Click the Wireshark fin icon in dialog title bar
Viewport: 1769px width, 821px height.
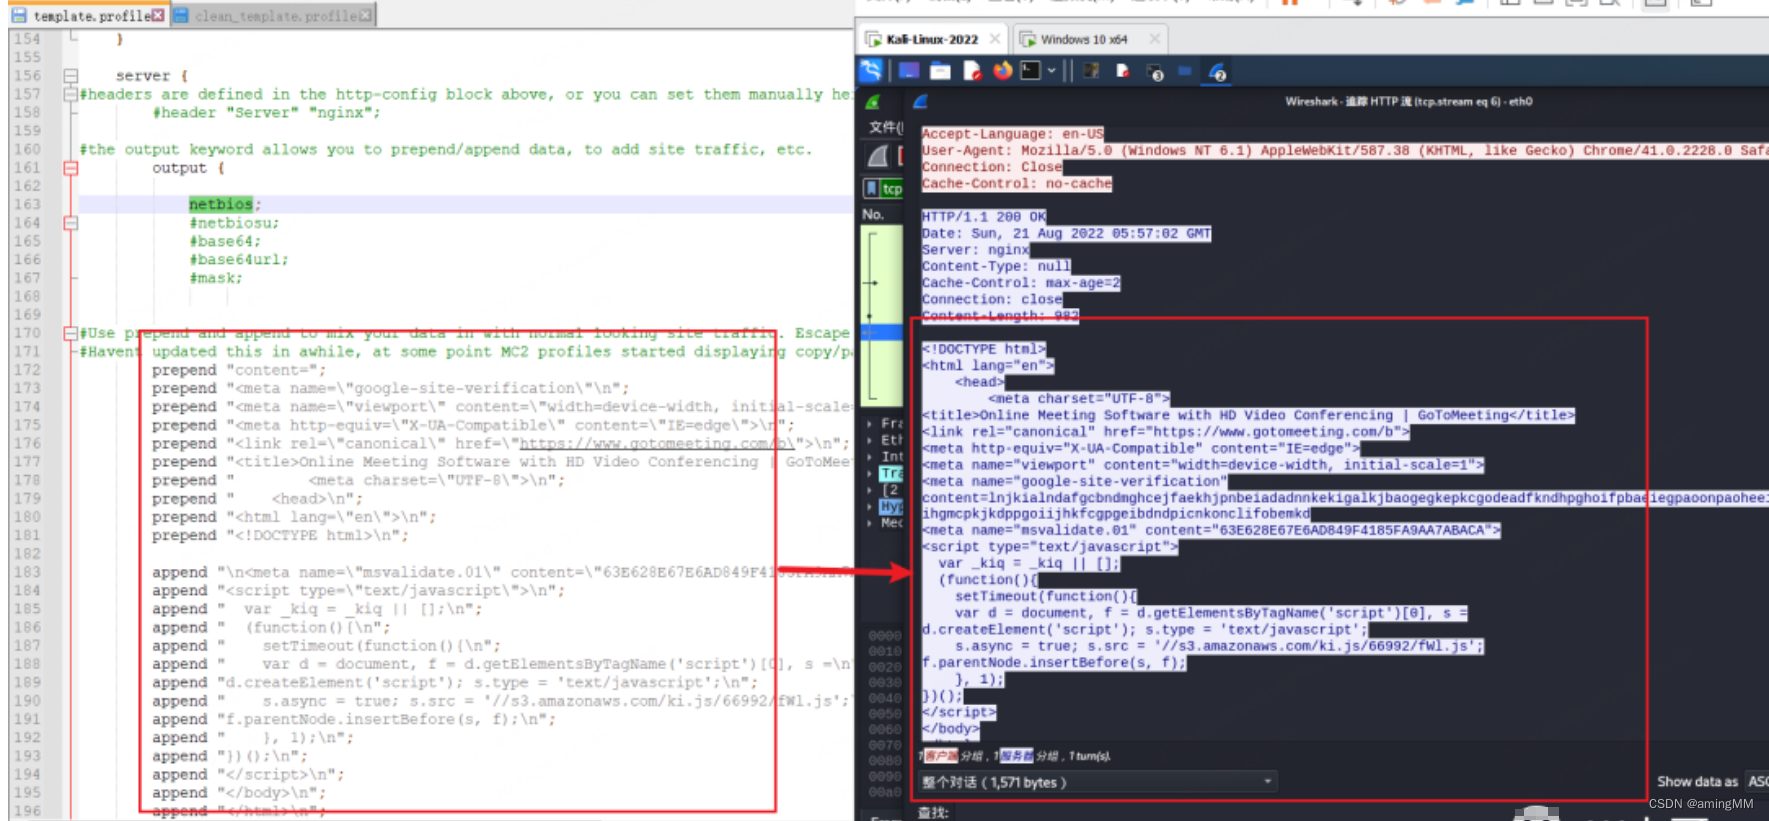click(920, 101)
